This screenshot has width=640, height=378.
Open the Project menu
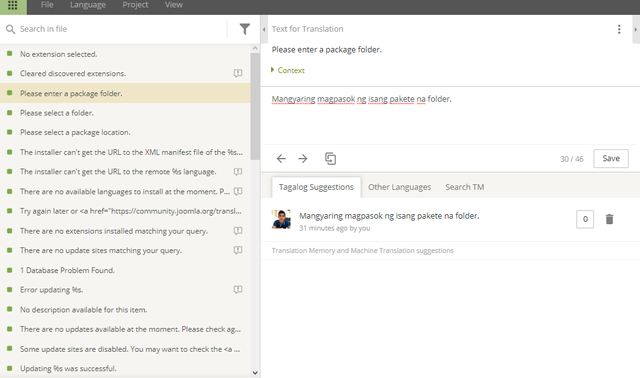(135, 5)
